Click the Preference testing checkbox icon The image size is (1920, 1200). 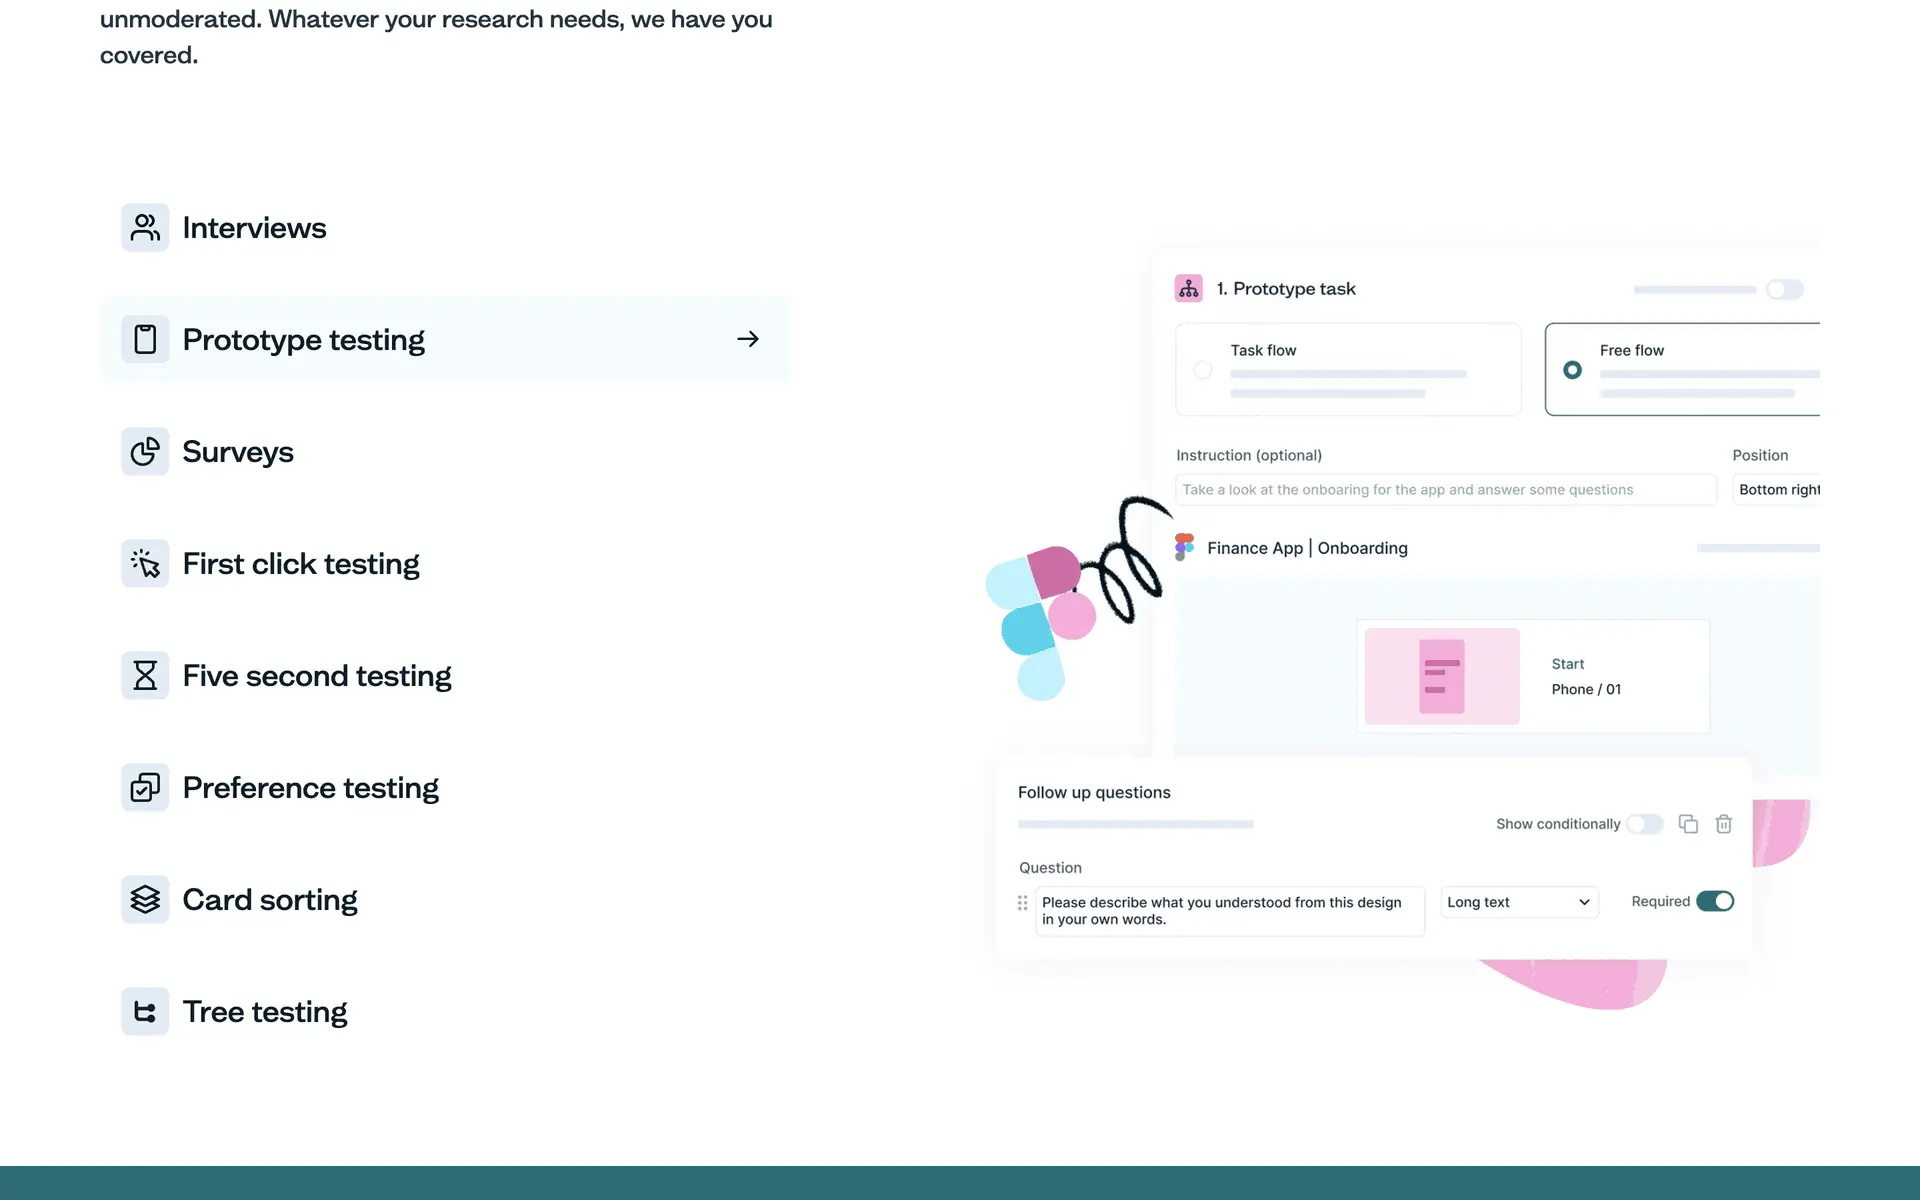[145, 788]
